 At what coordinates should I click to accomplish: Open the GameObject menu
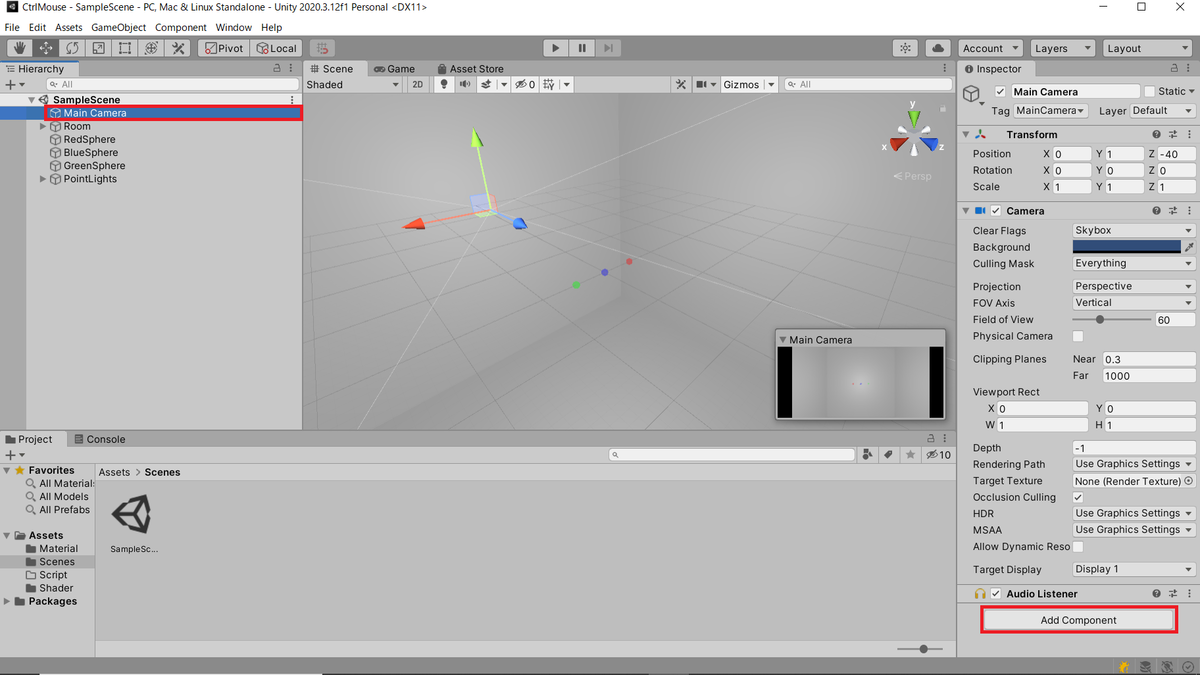(118, 27)
